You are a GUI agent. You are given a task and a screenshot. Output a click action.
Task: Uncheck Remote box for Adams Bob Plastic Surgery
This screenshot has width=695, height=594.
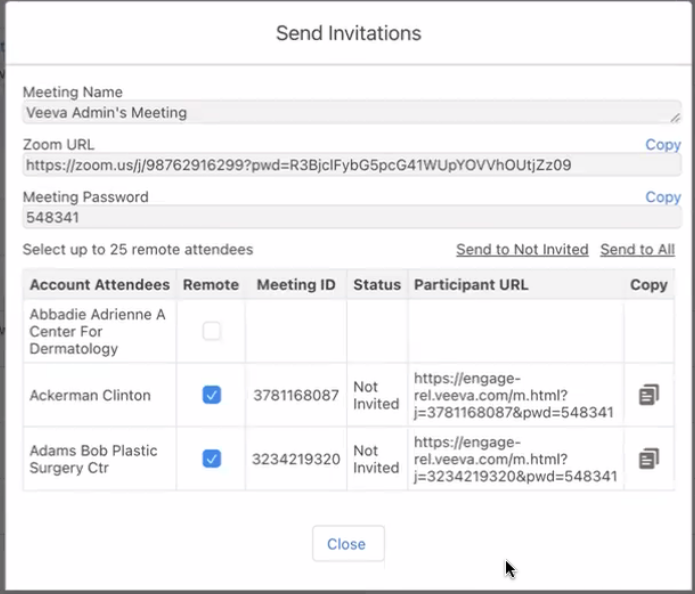tap(211, 459)
